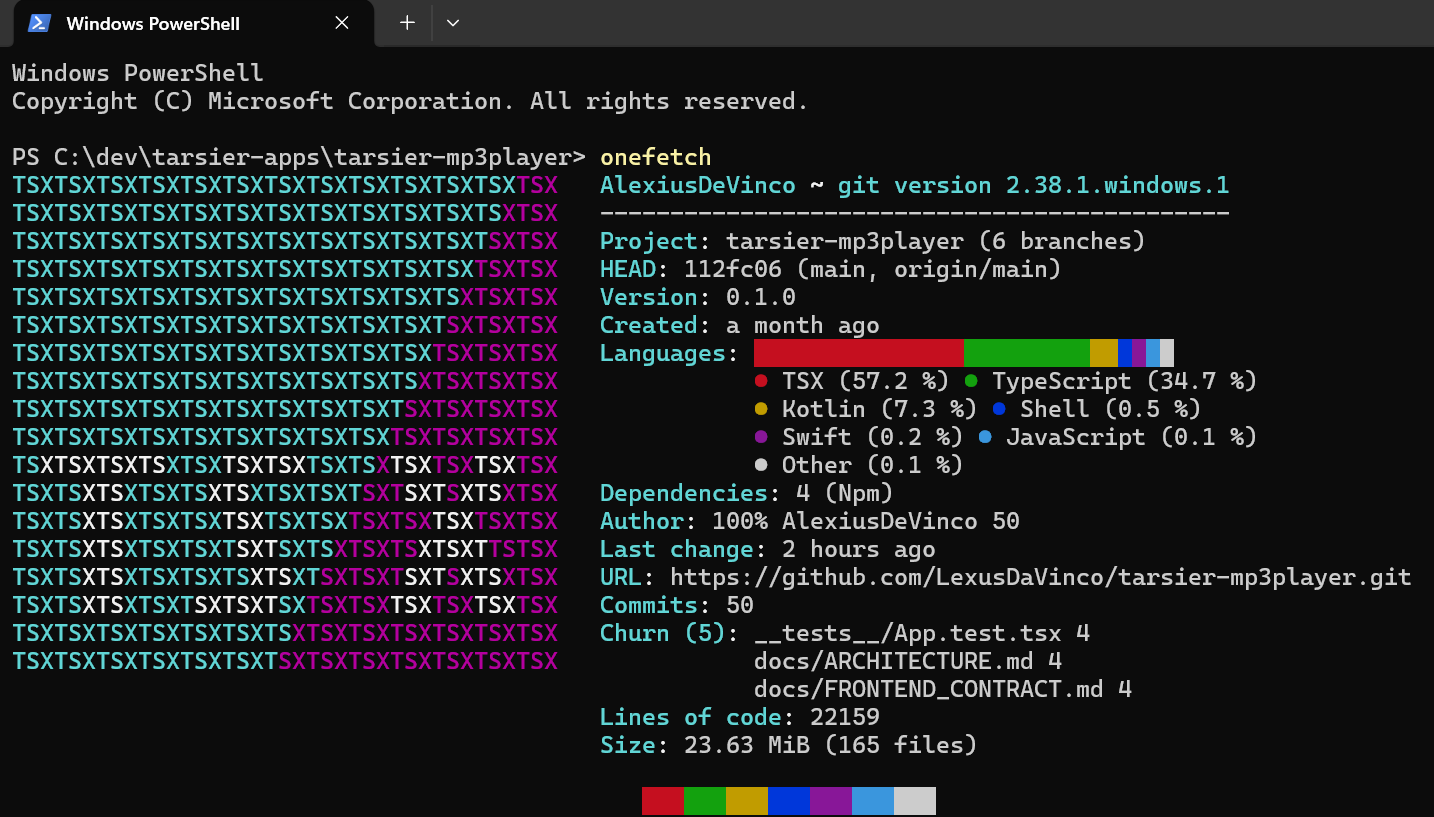Click the Author: 100% AlexiusDeVinco 50 line
This screenshot has width=1434, height=817.
(810, 521)
